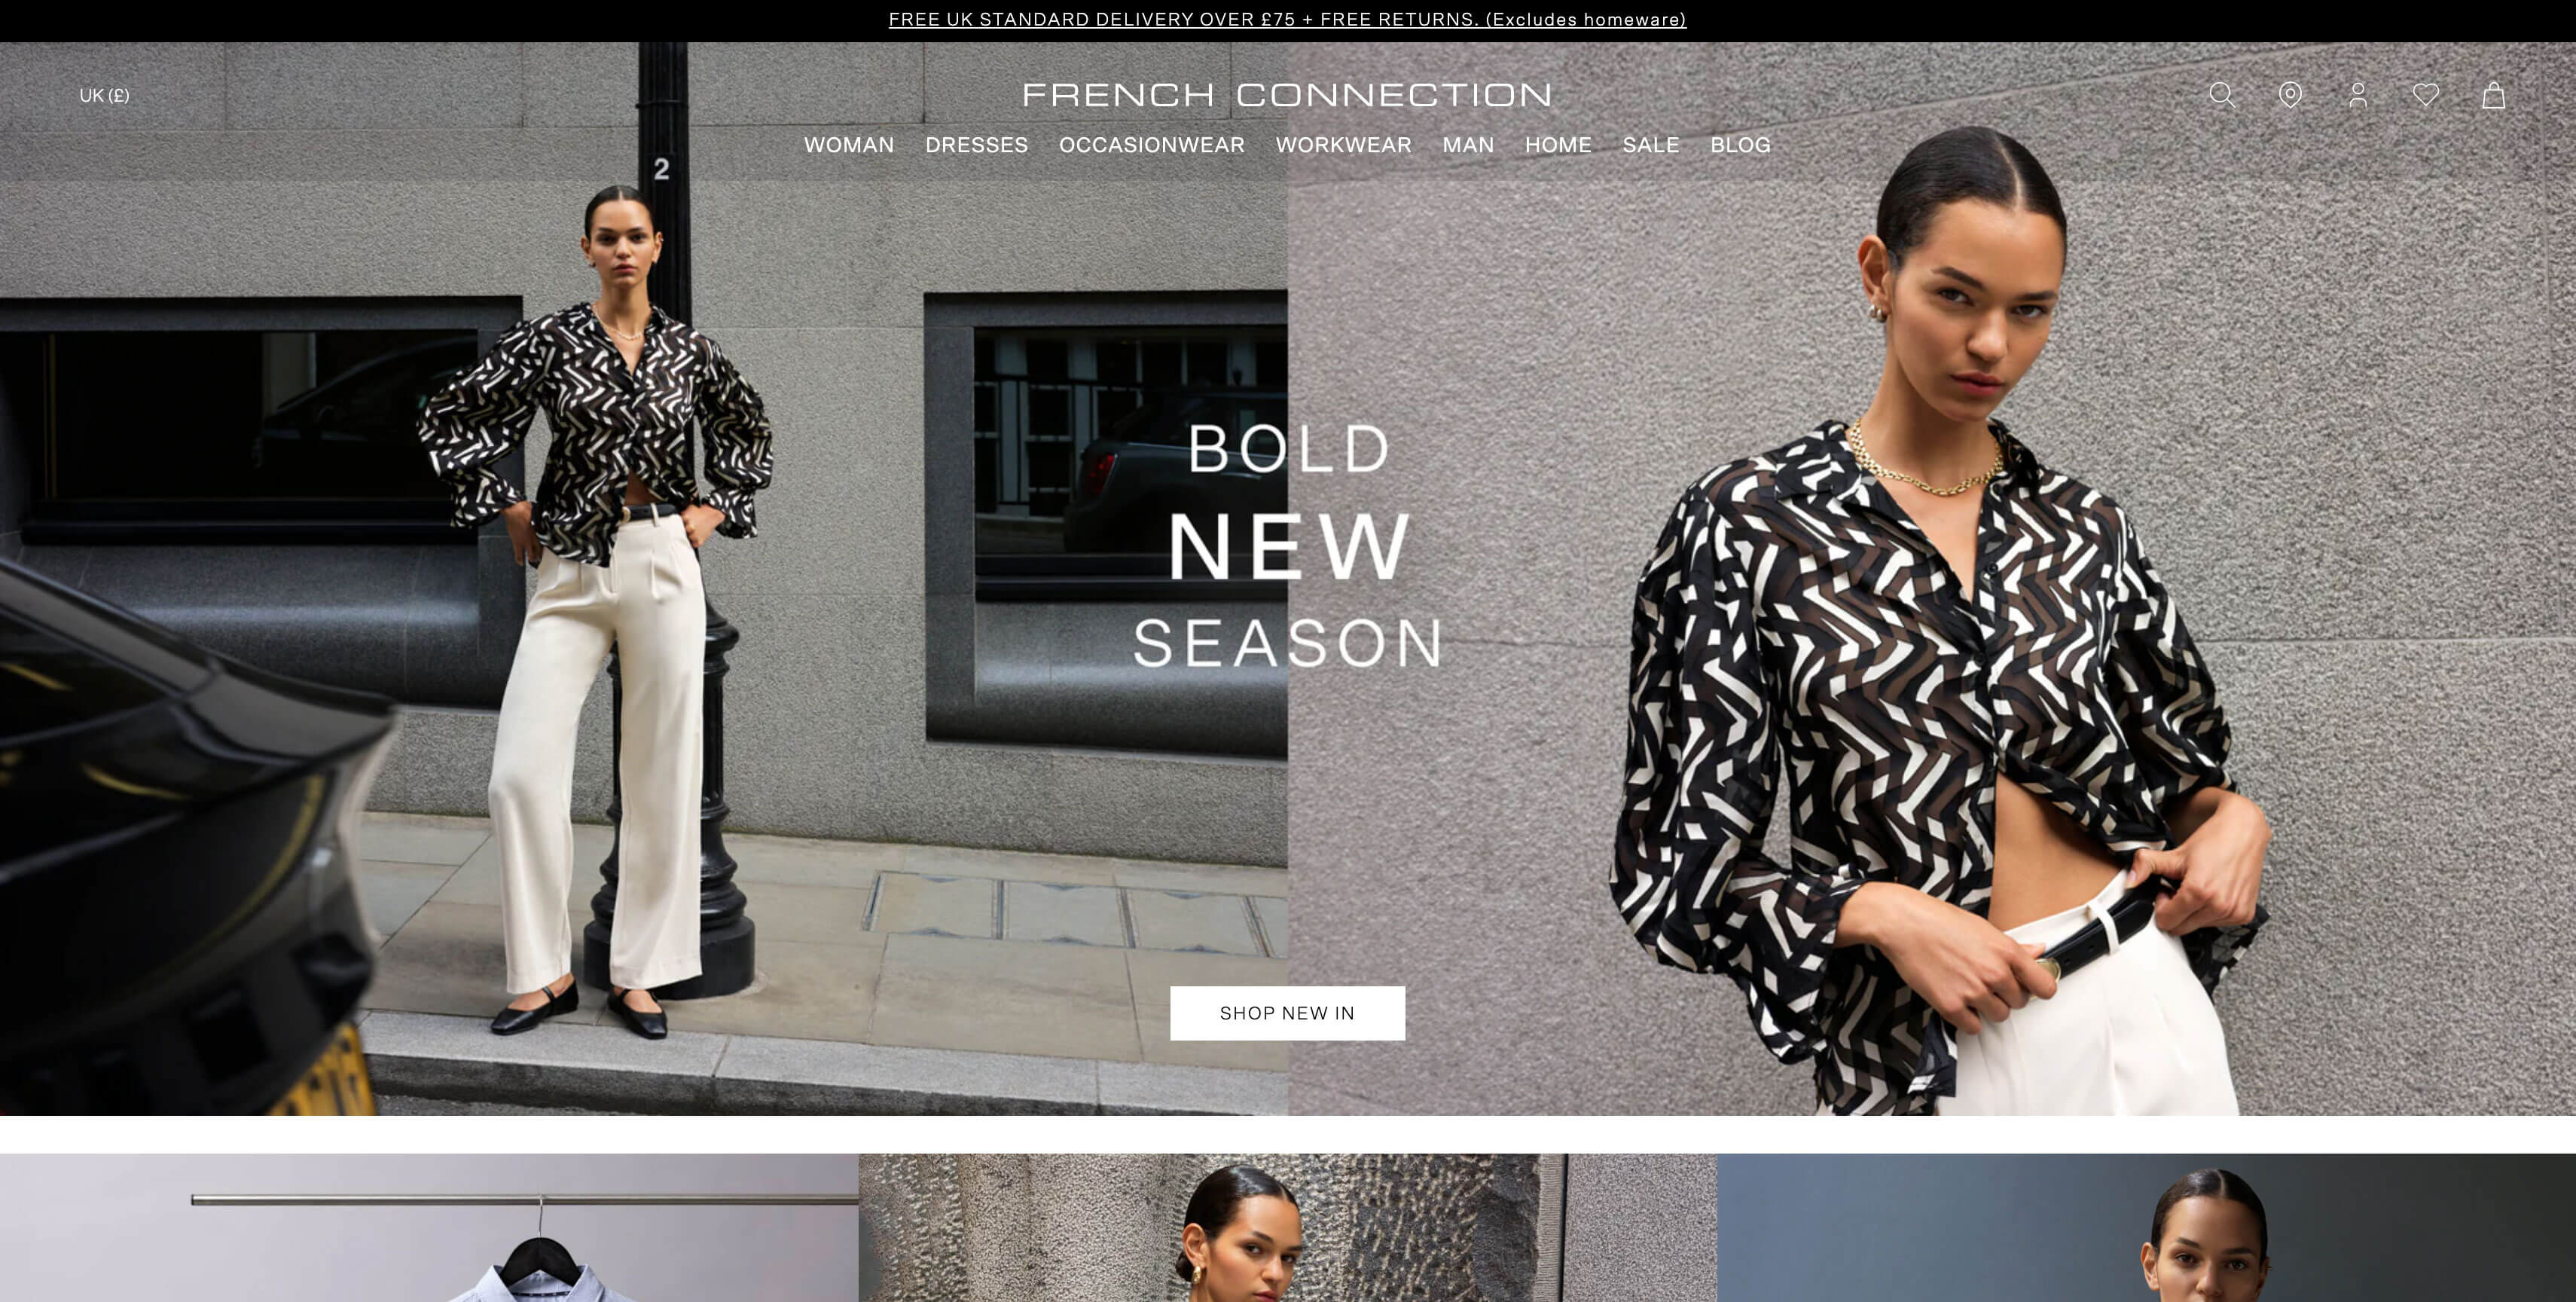The width and height of the screenshot is (2576, 1302).
Task: Open the BLOG link
Action: click(1740, 145)
